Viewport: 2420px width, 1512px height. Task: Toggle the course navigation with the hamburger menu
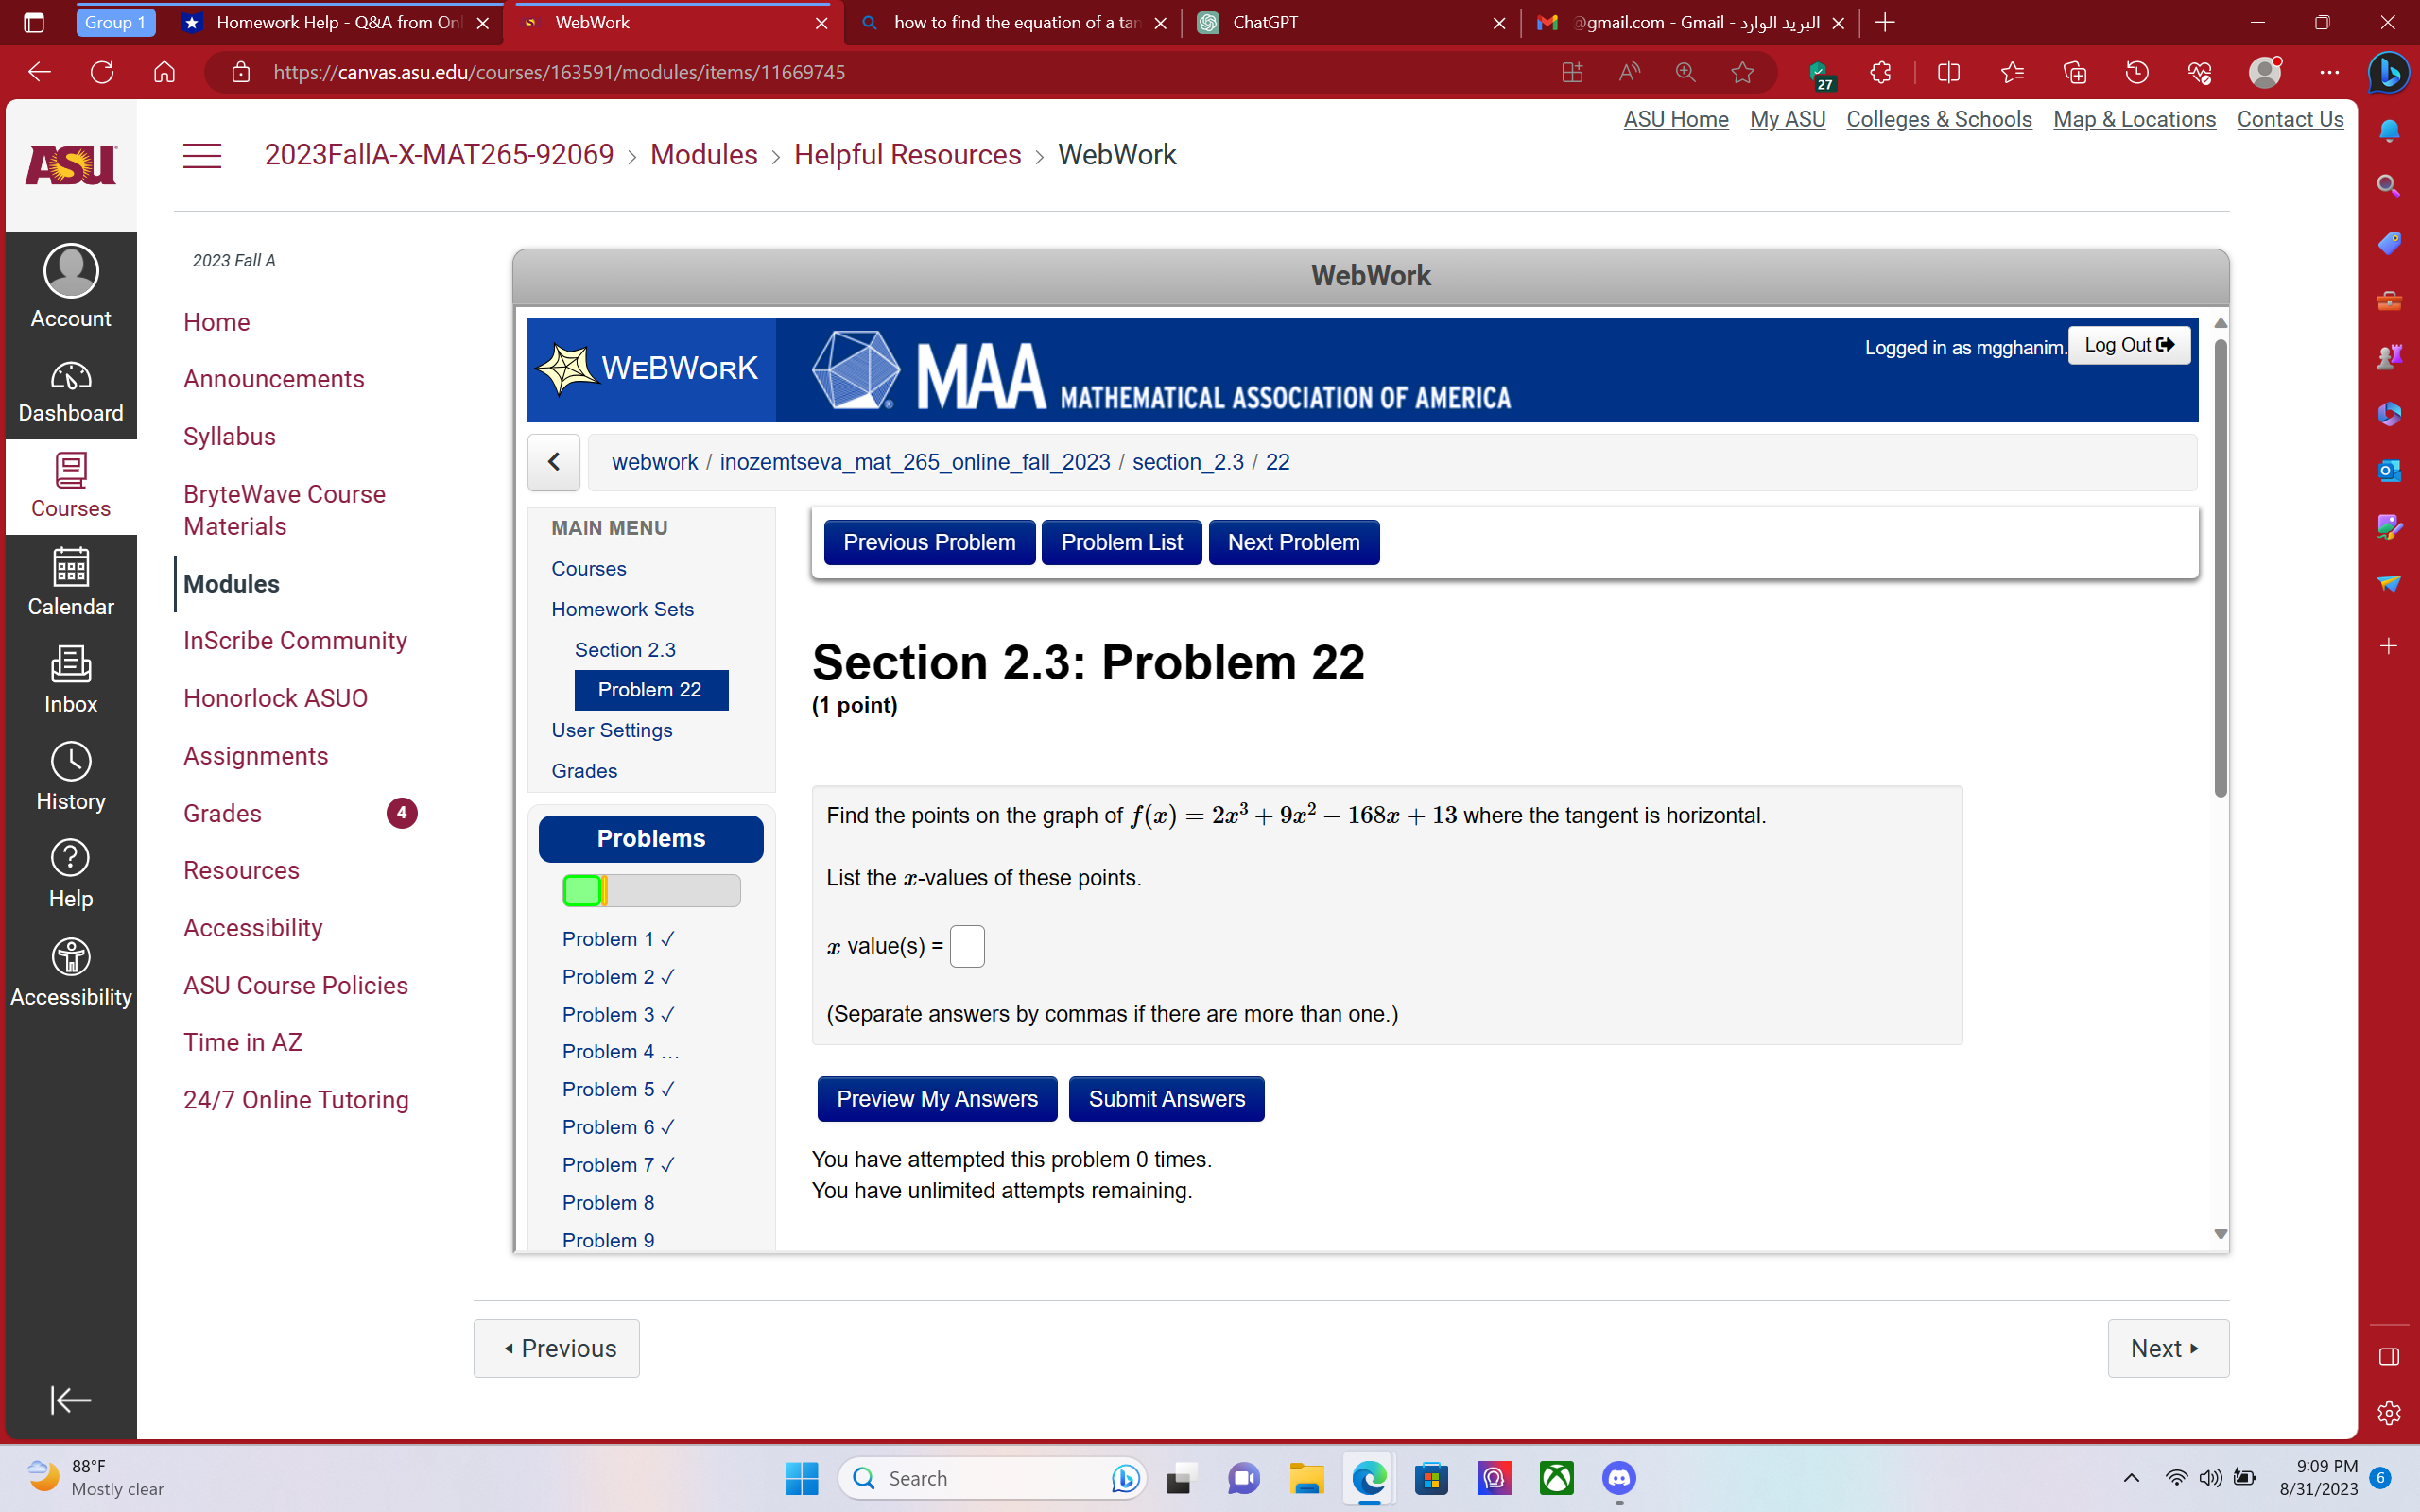coord(202,155)
